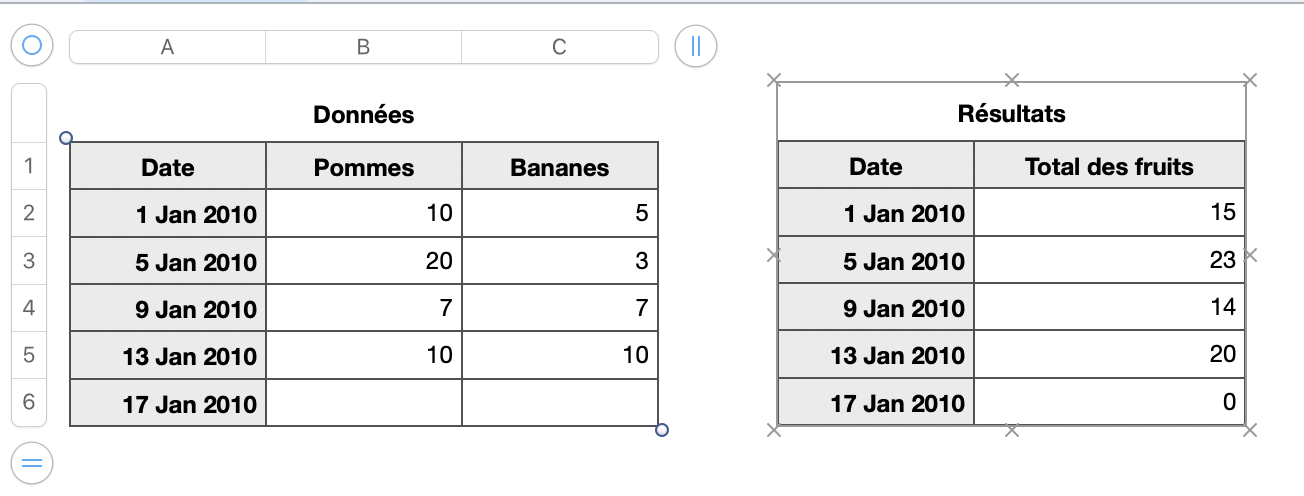Click empty Bananes cell for 17 Jan 2010
Image resolution: width=1304 pixels, height=496 pixels.
click(559, 403)
